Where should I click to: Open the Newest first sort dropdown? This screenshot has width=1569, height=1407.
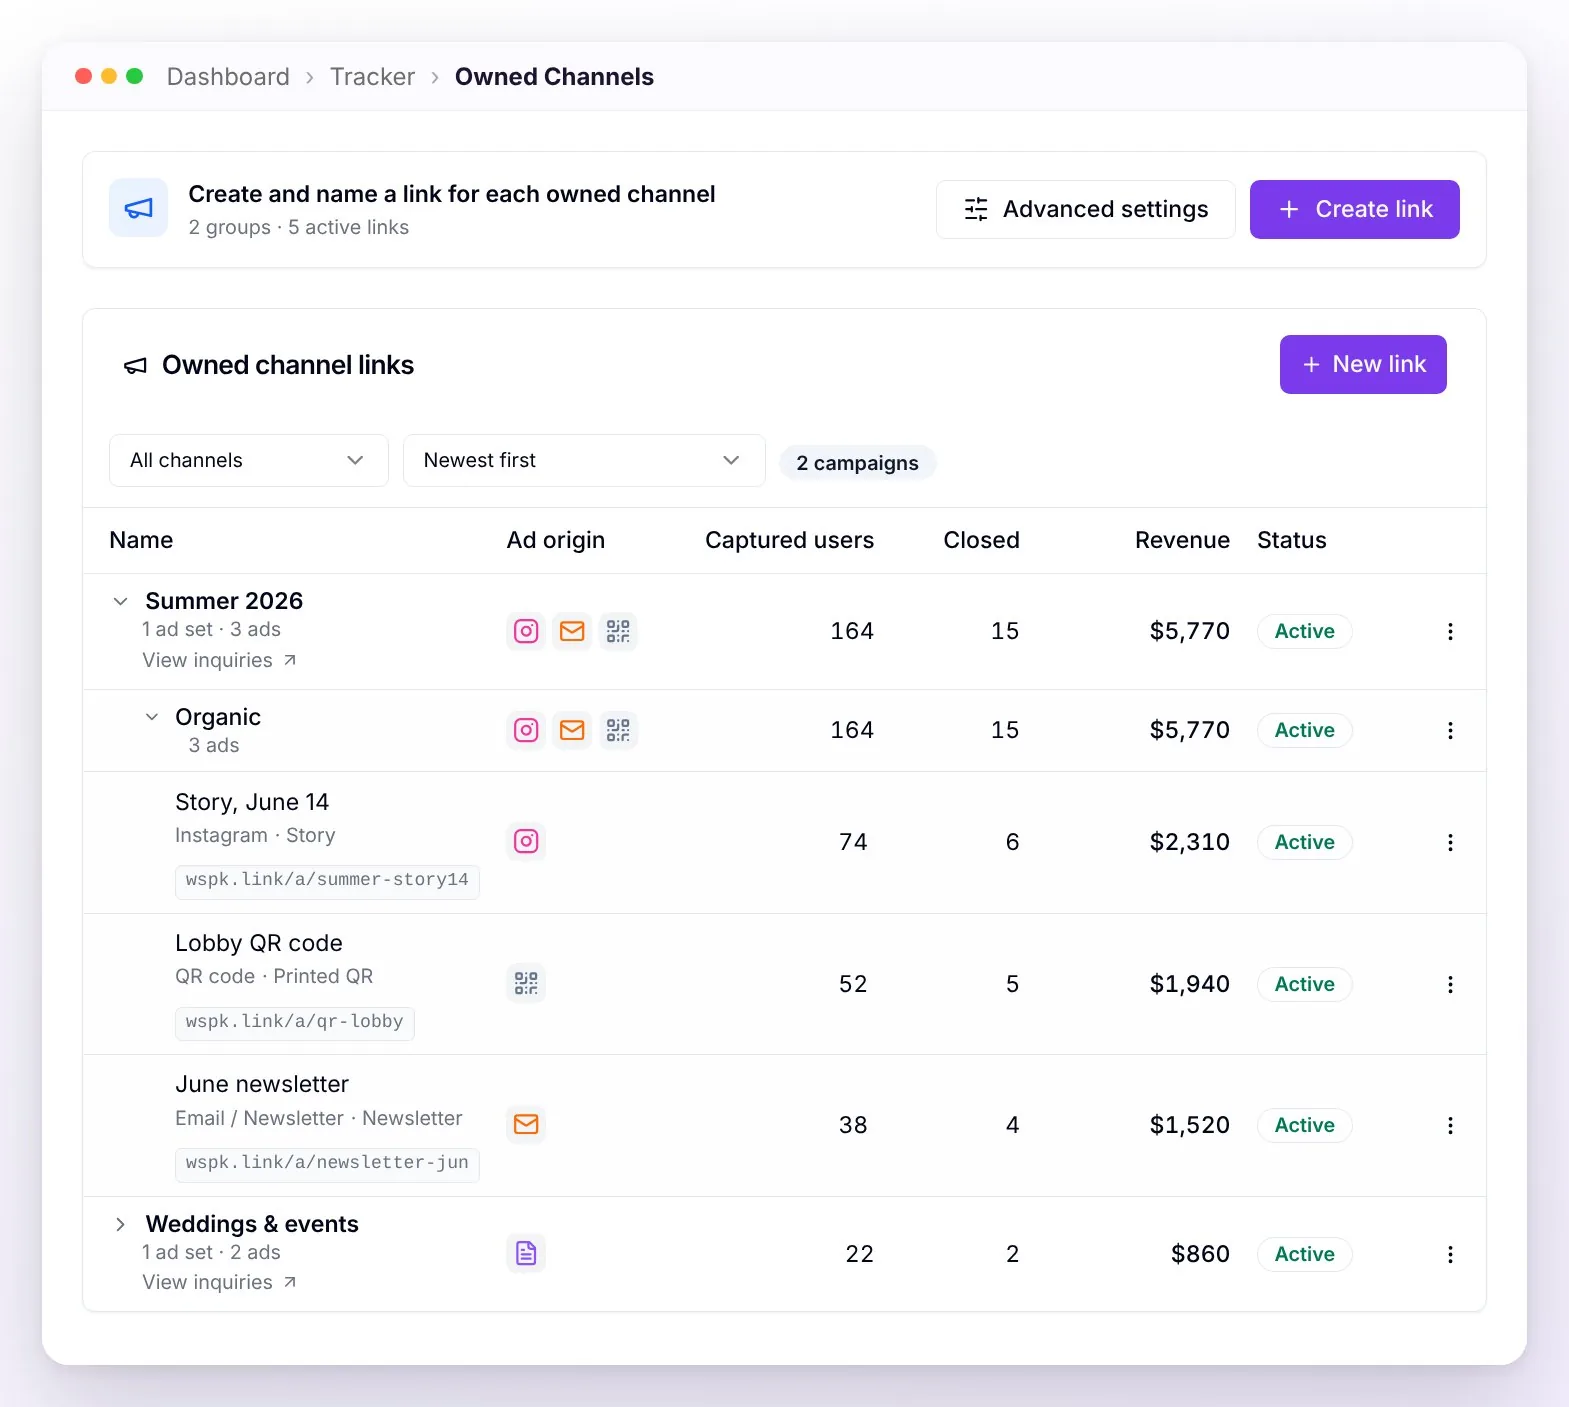tap(584, 460)
